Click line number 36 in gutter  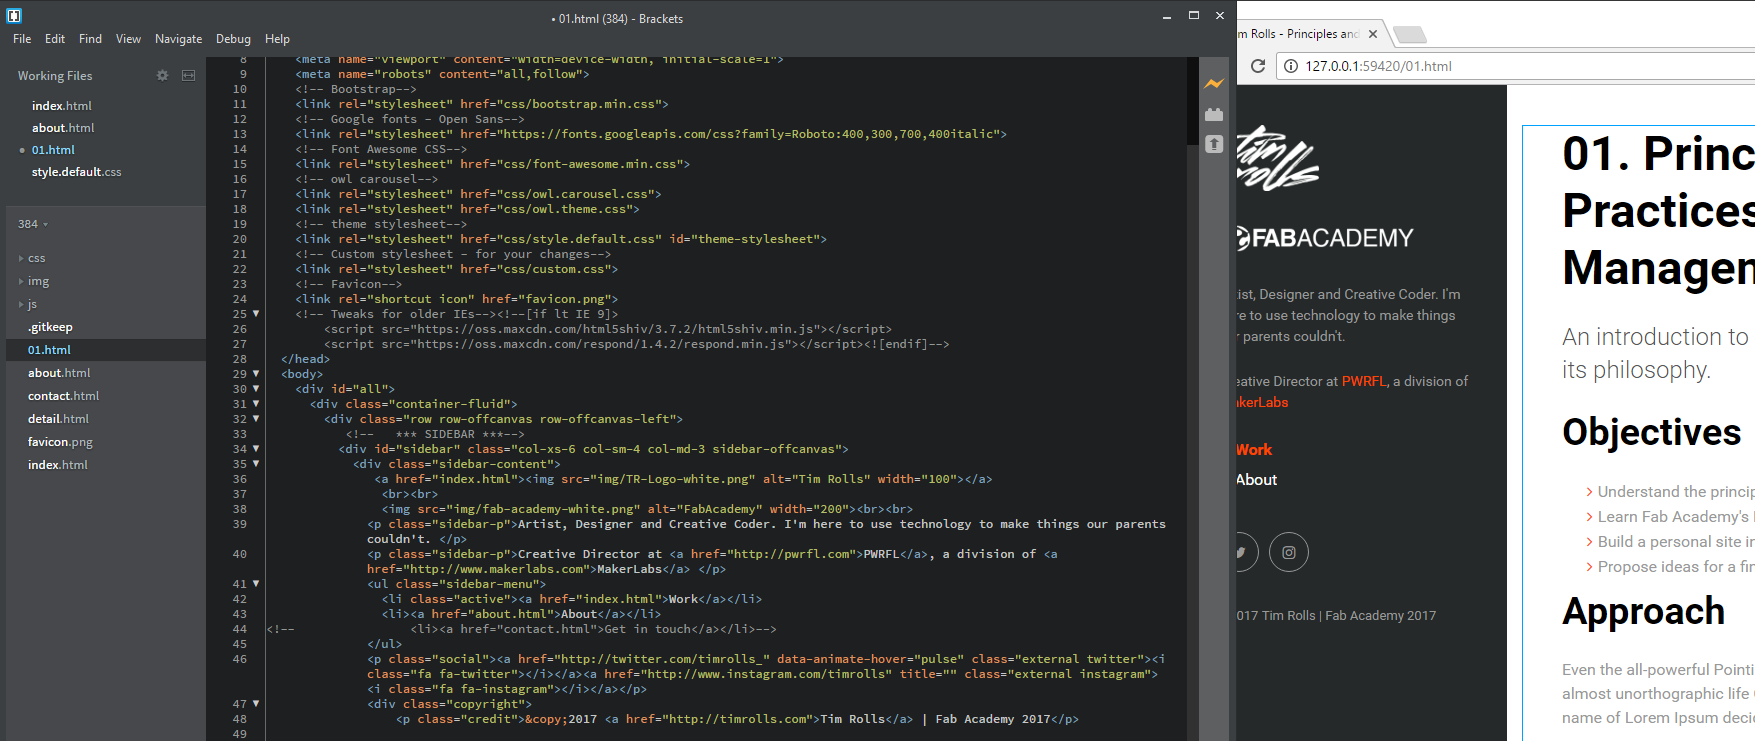(240, 479)
